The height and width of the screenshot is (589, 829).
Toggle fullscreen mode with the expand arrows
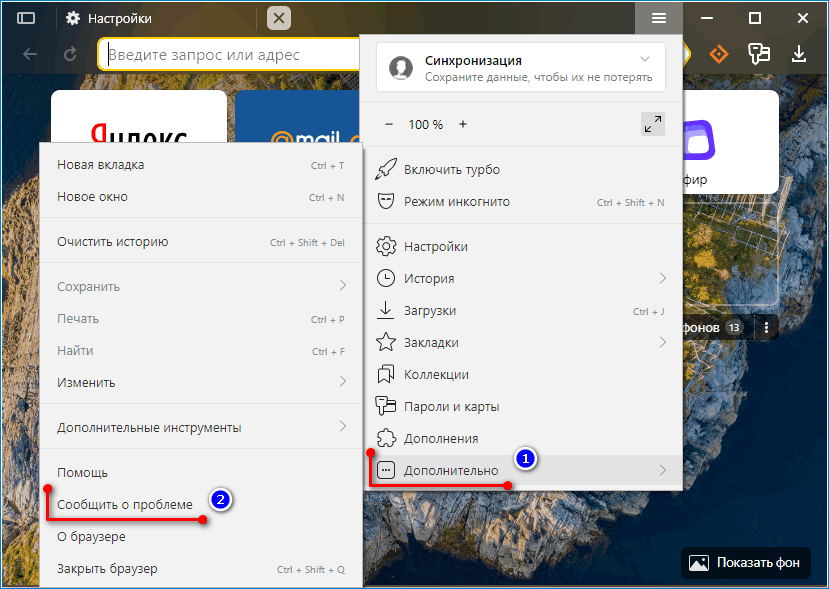coord(653,124)
